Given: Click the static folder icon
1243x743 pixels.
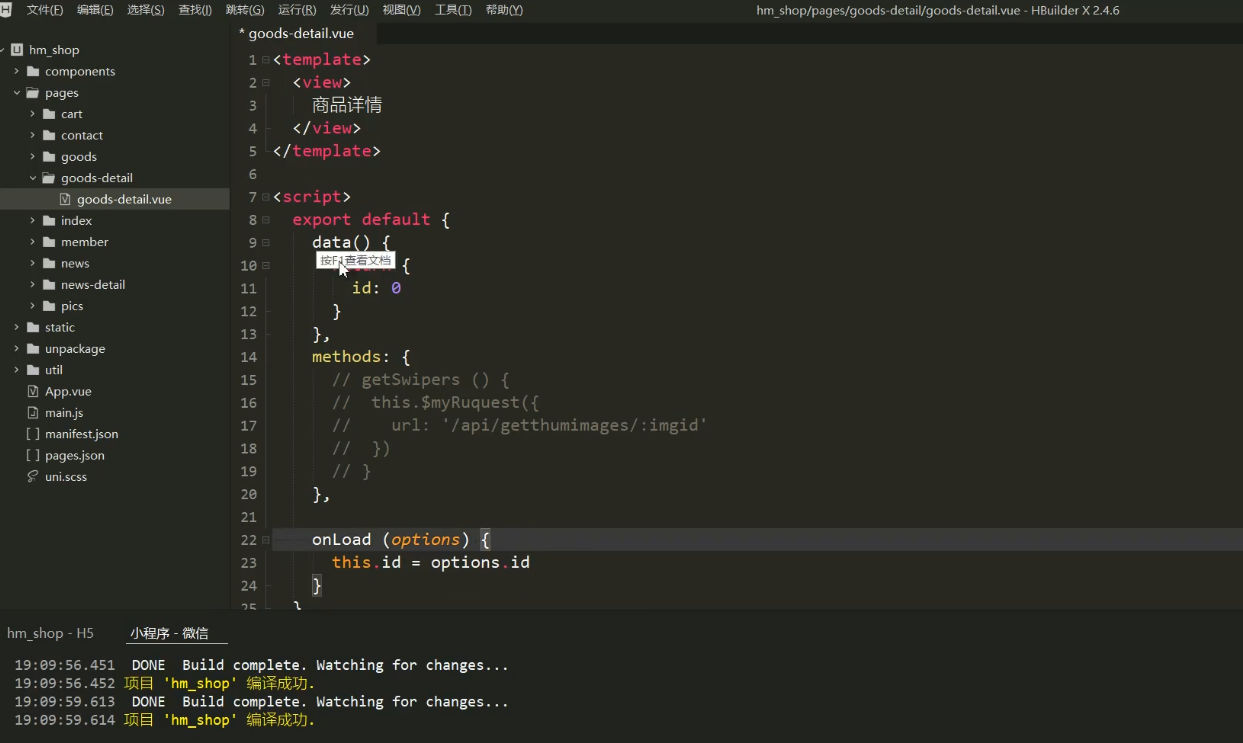Looking at the screenshot, I should pos(33,327).
